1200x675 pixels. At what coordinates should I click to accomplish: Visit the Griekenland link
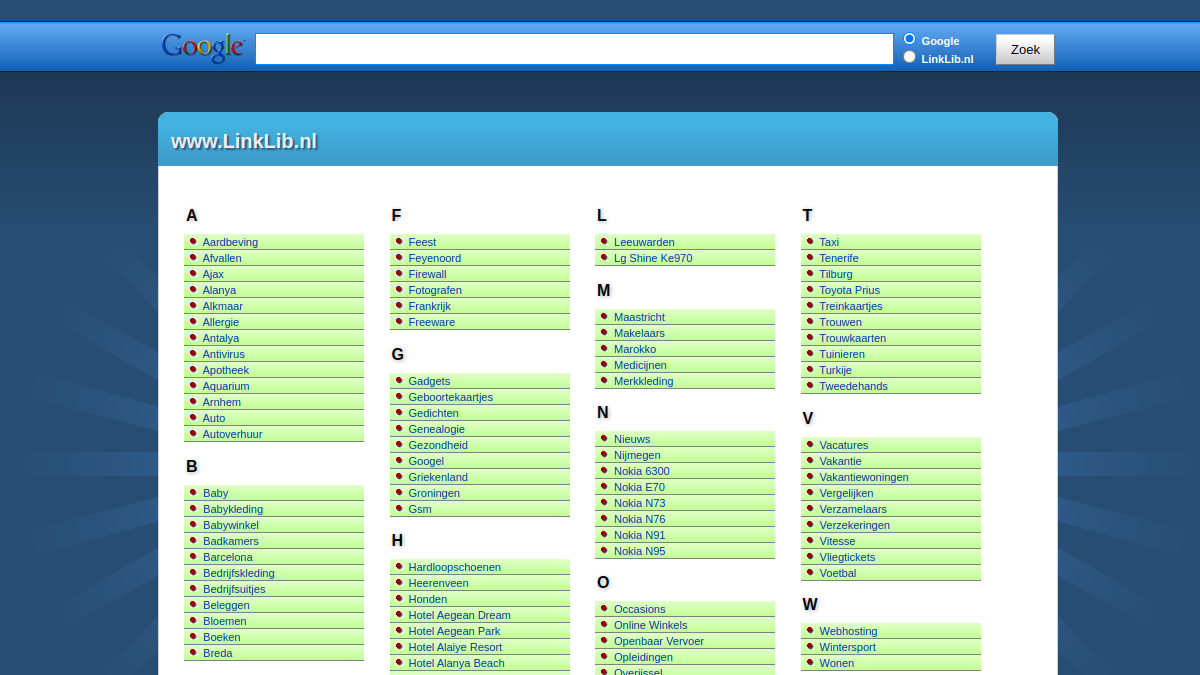(438, 477)
